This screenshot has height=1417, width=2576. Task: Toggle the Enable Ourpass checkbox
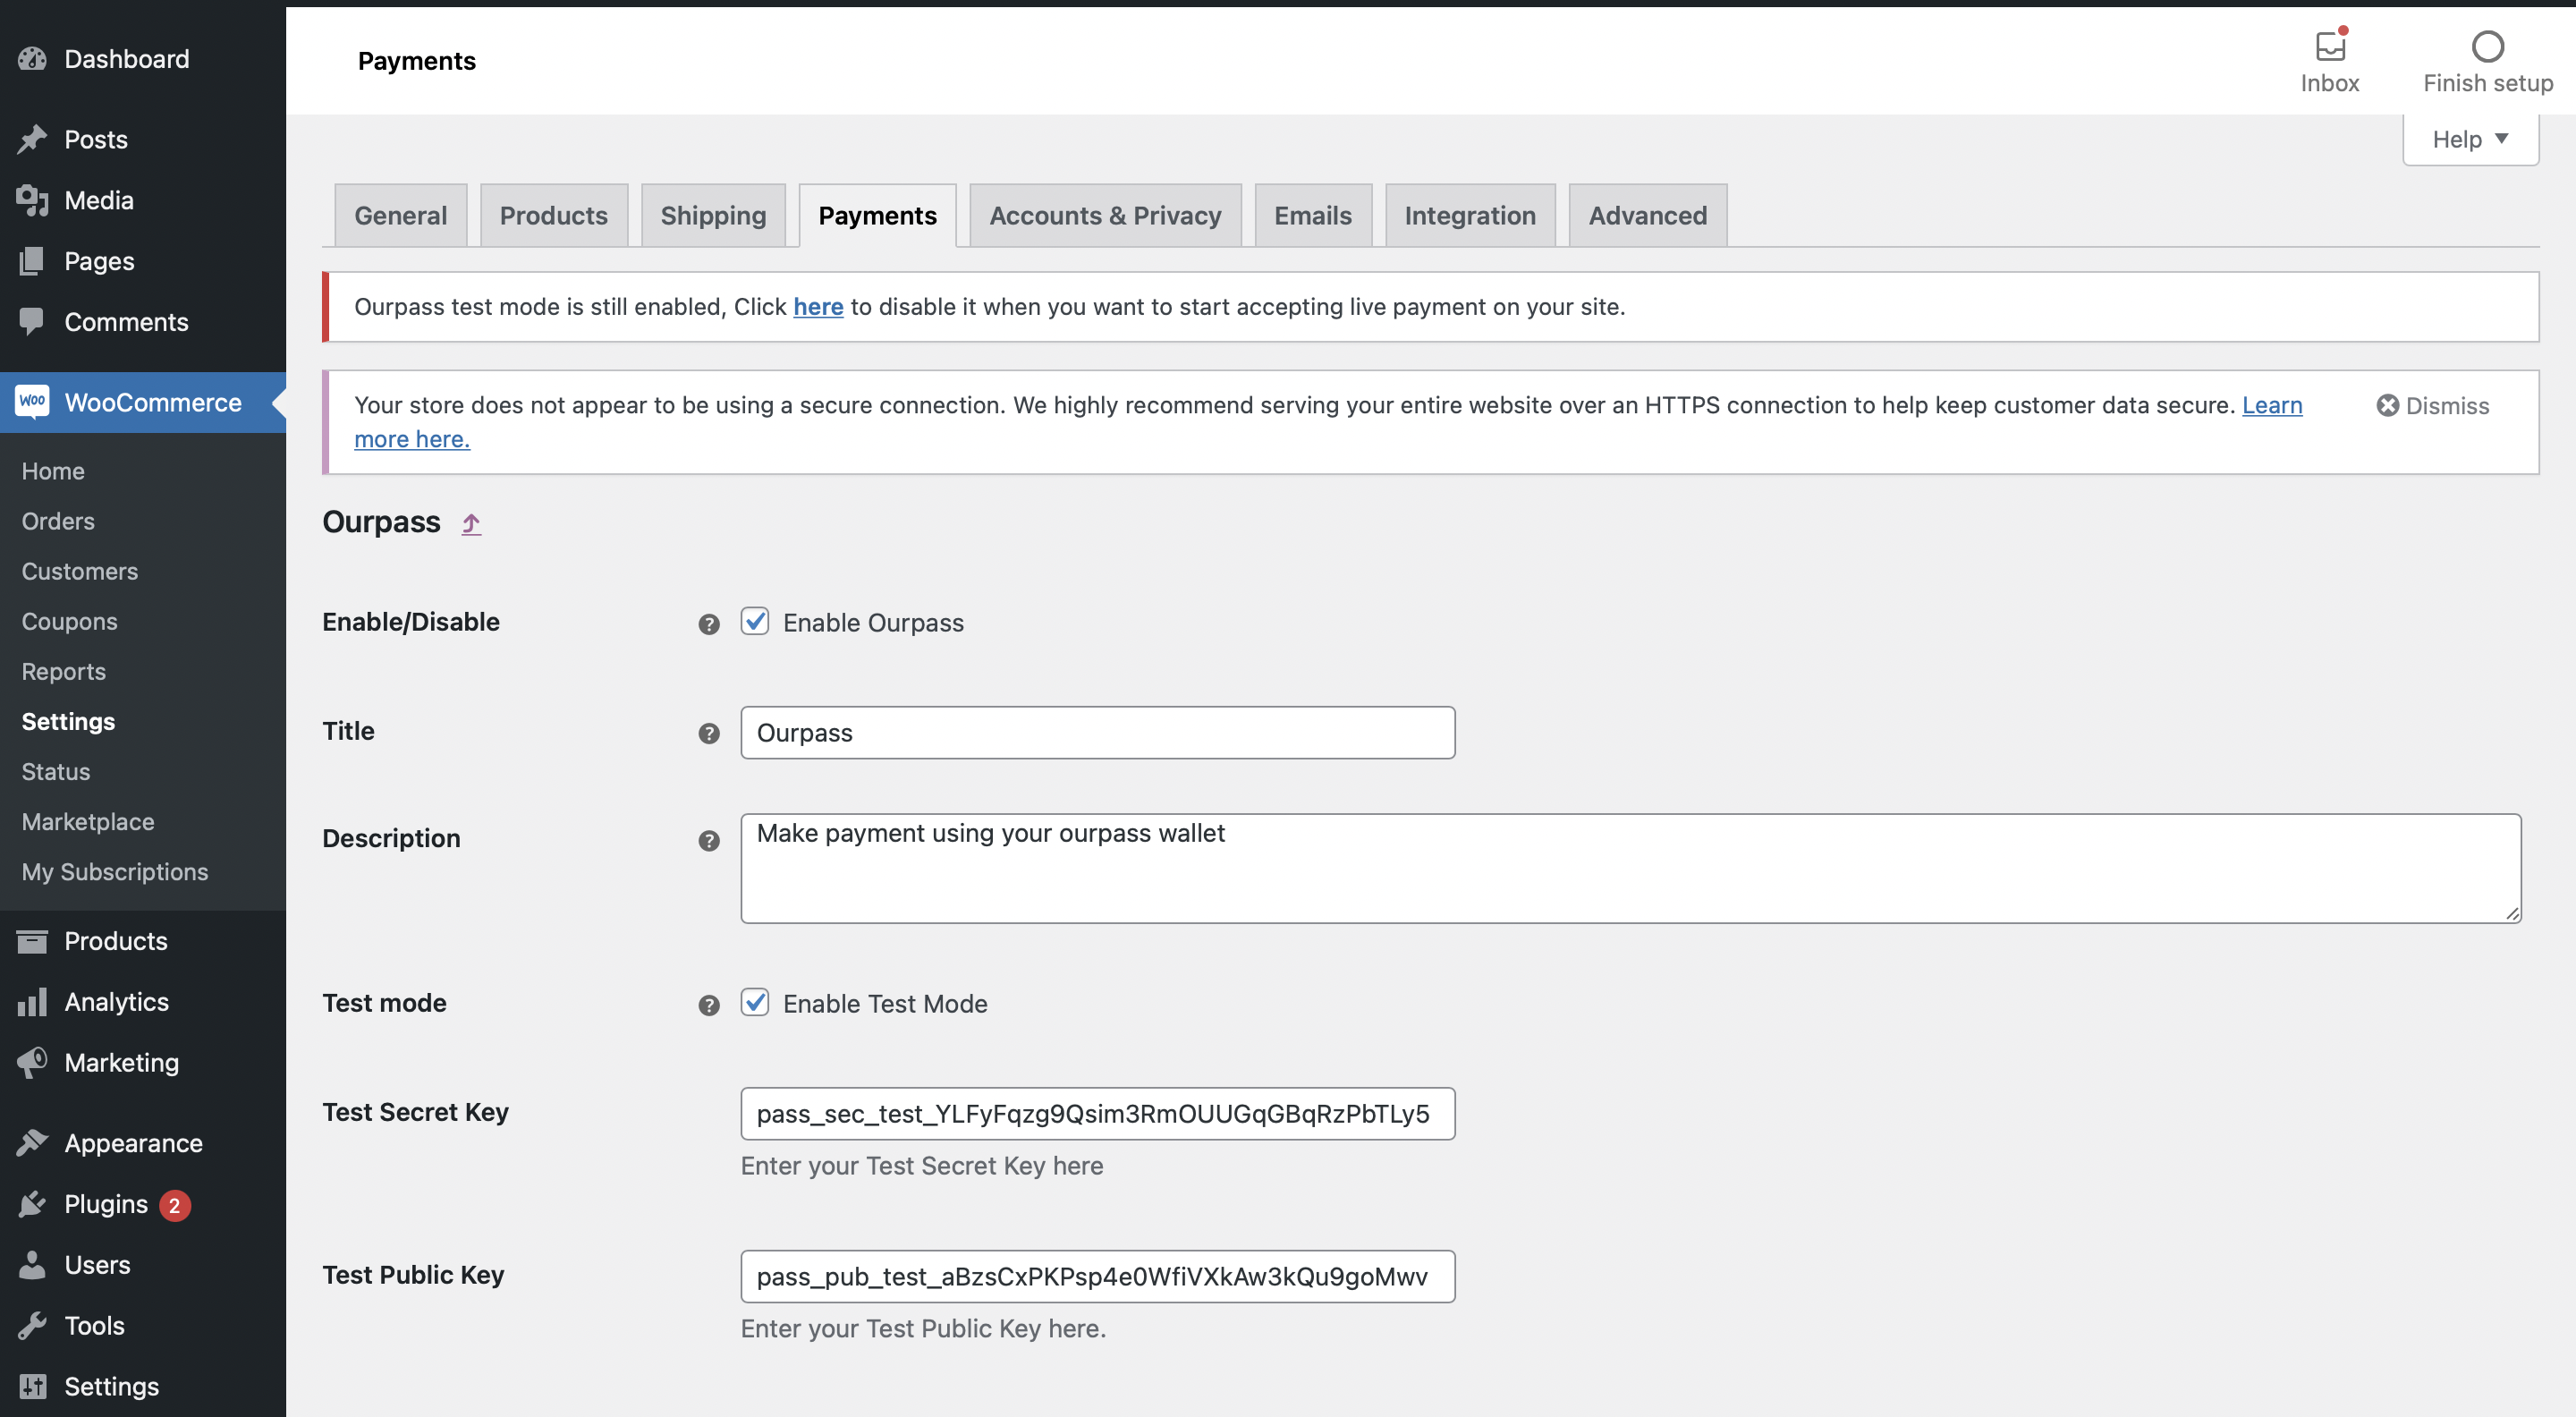click(755, 621)
